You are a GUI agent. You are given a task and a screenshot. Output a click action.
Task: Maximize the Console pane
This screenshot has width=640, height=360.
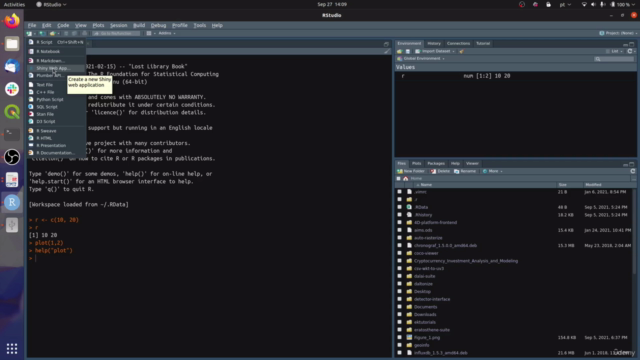pos(386,44)
